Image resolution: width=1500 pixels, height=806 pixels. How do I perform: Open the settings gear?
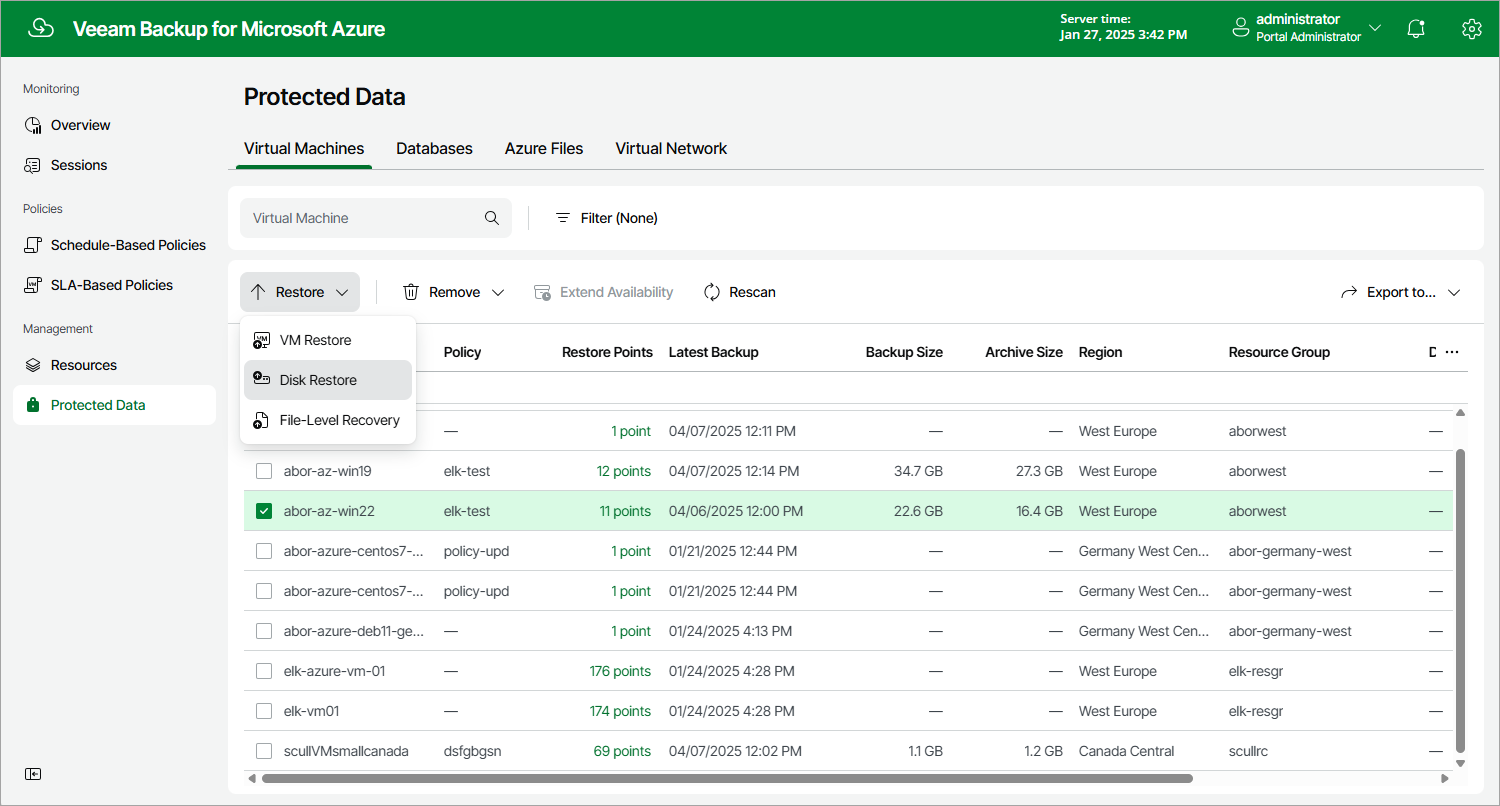coord(1471,29)
